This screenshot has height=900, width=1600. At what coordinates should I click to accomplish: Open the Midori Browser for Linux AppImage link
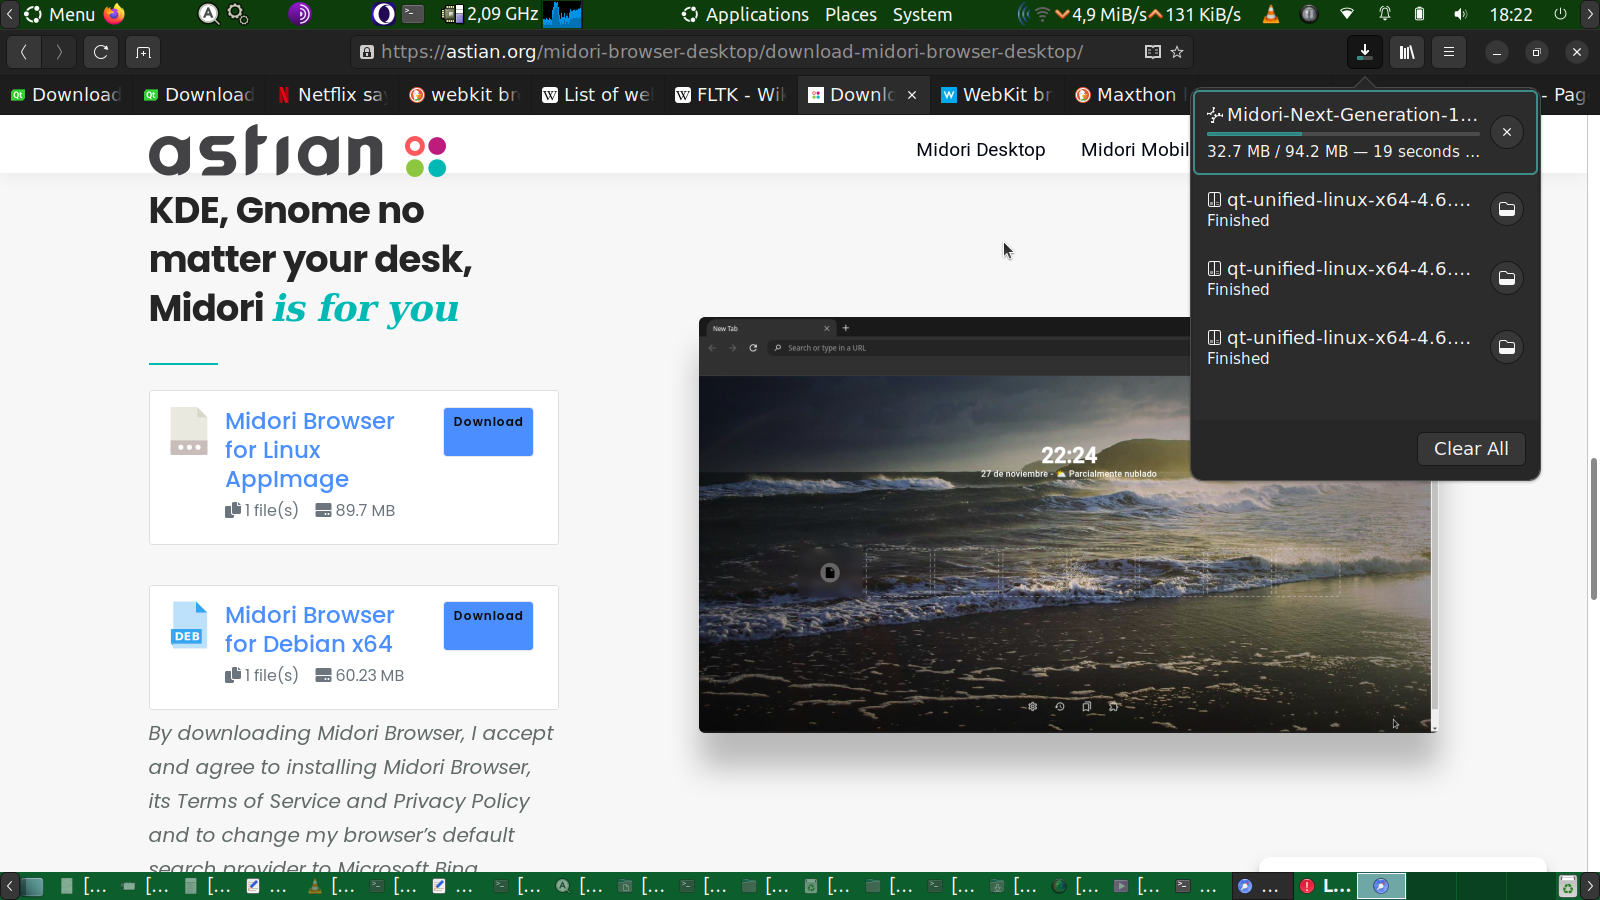309,450
